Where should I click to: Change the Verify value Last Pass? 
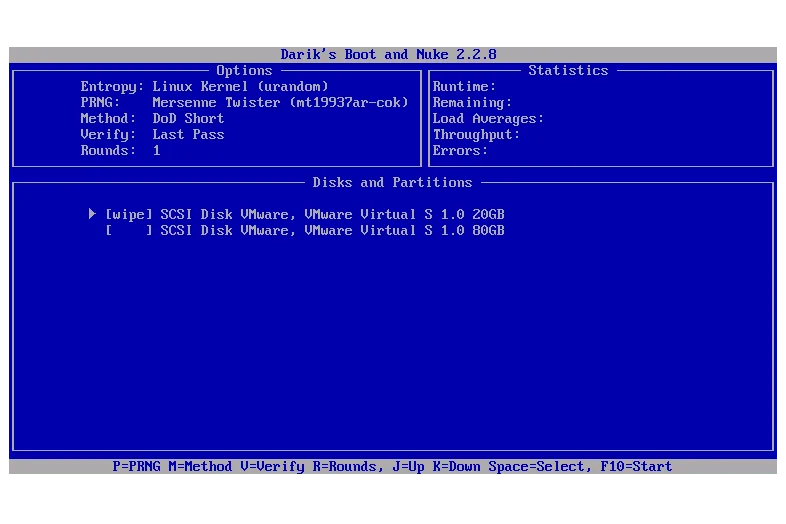point(188,134)
